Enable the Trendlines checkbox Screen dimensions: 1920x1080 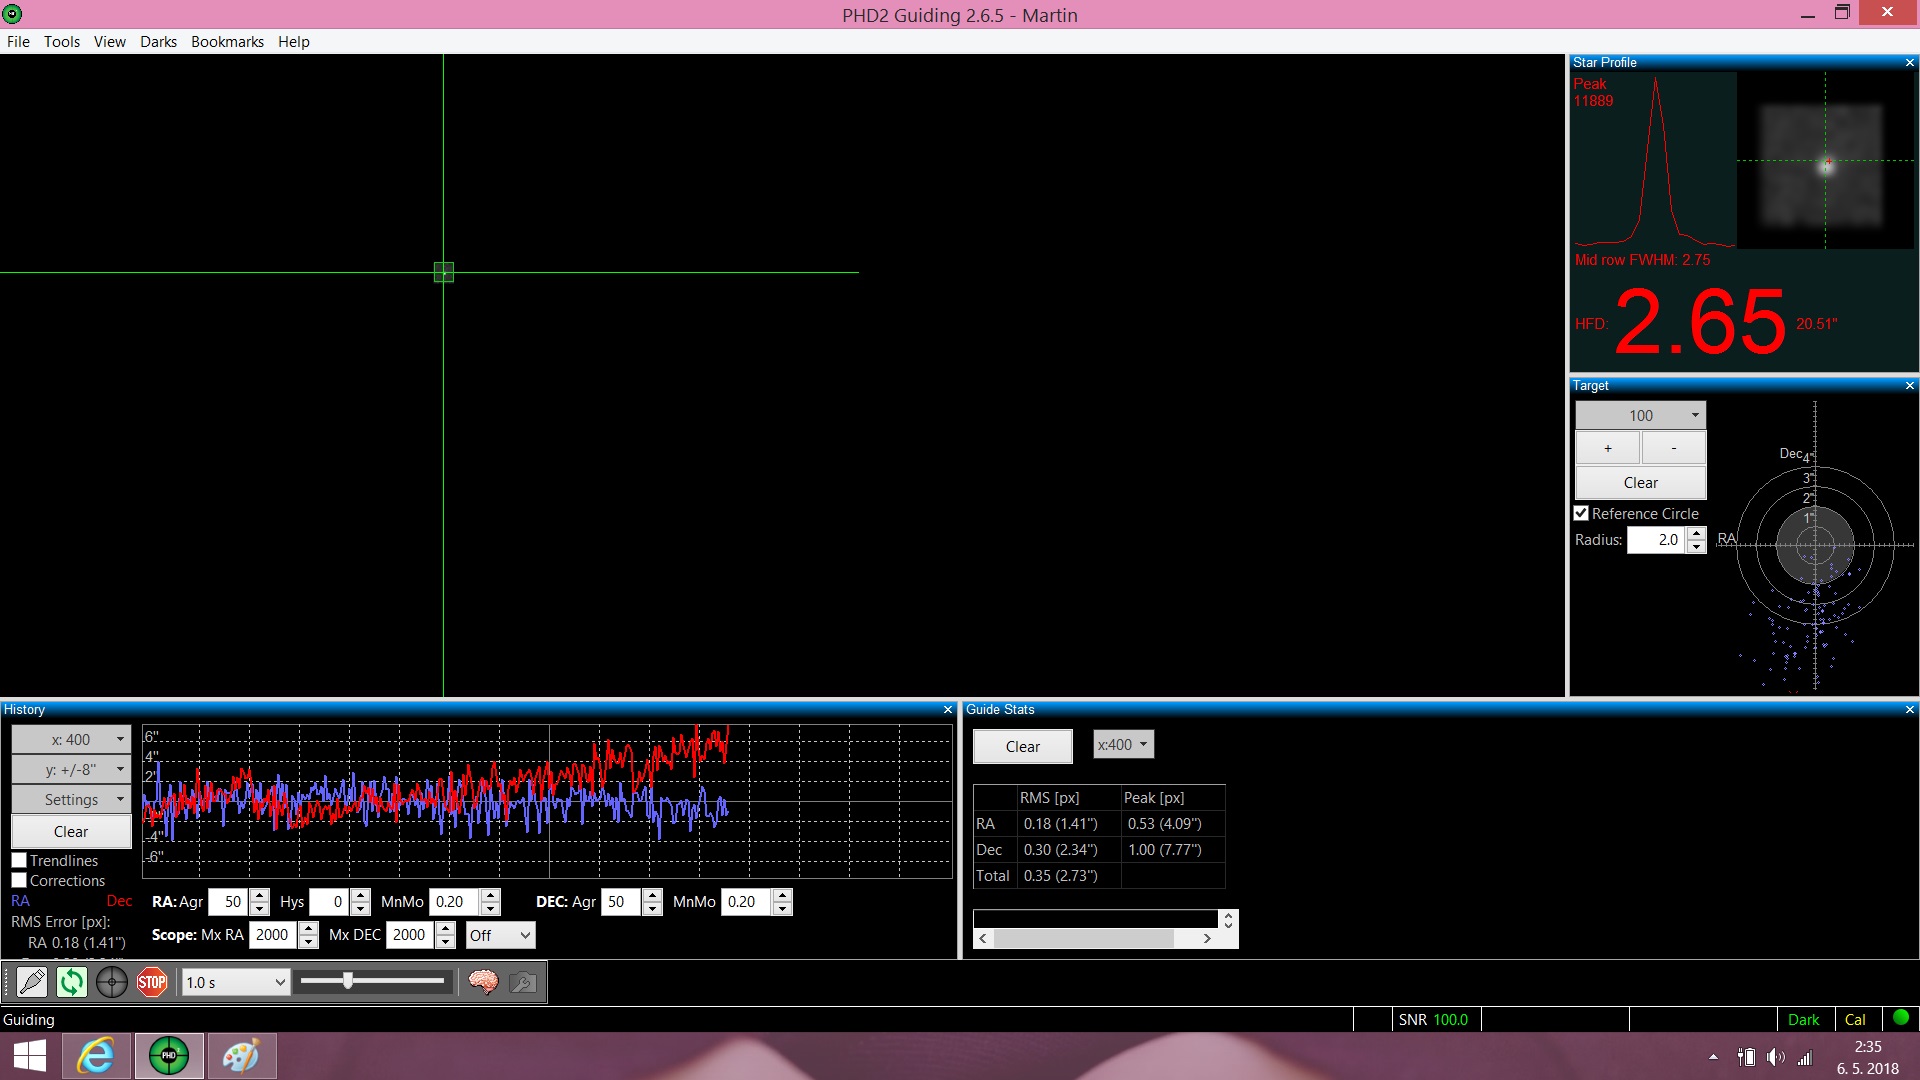tap(19, 860)
